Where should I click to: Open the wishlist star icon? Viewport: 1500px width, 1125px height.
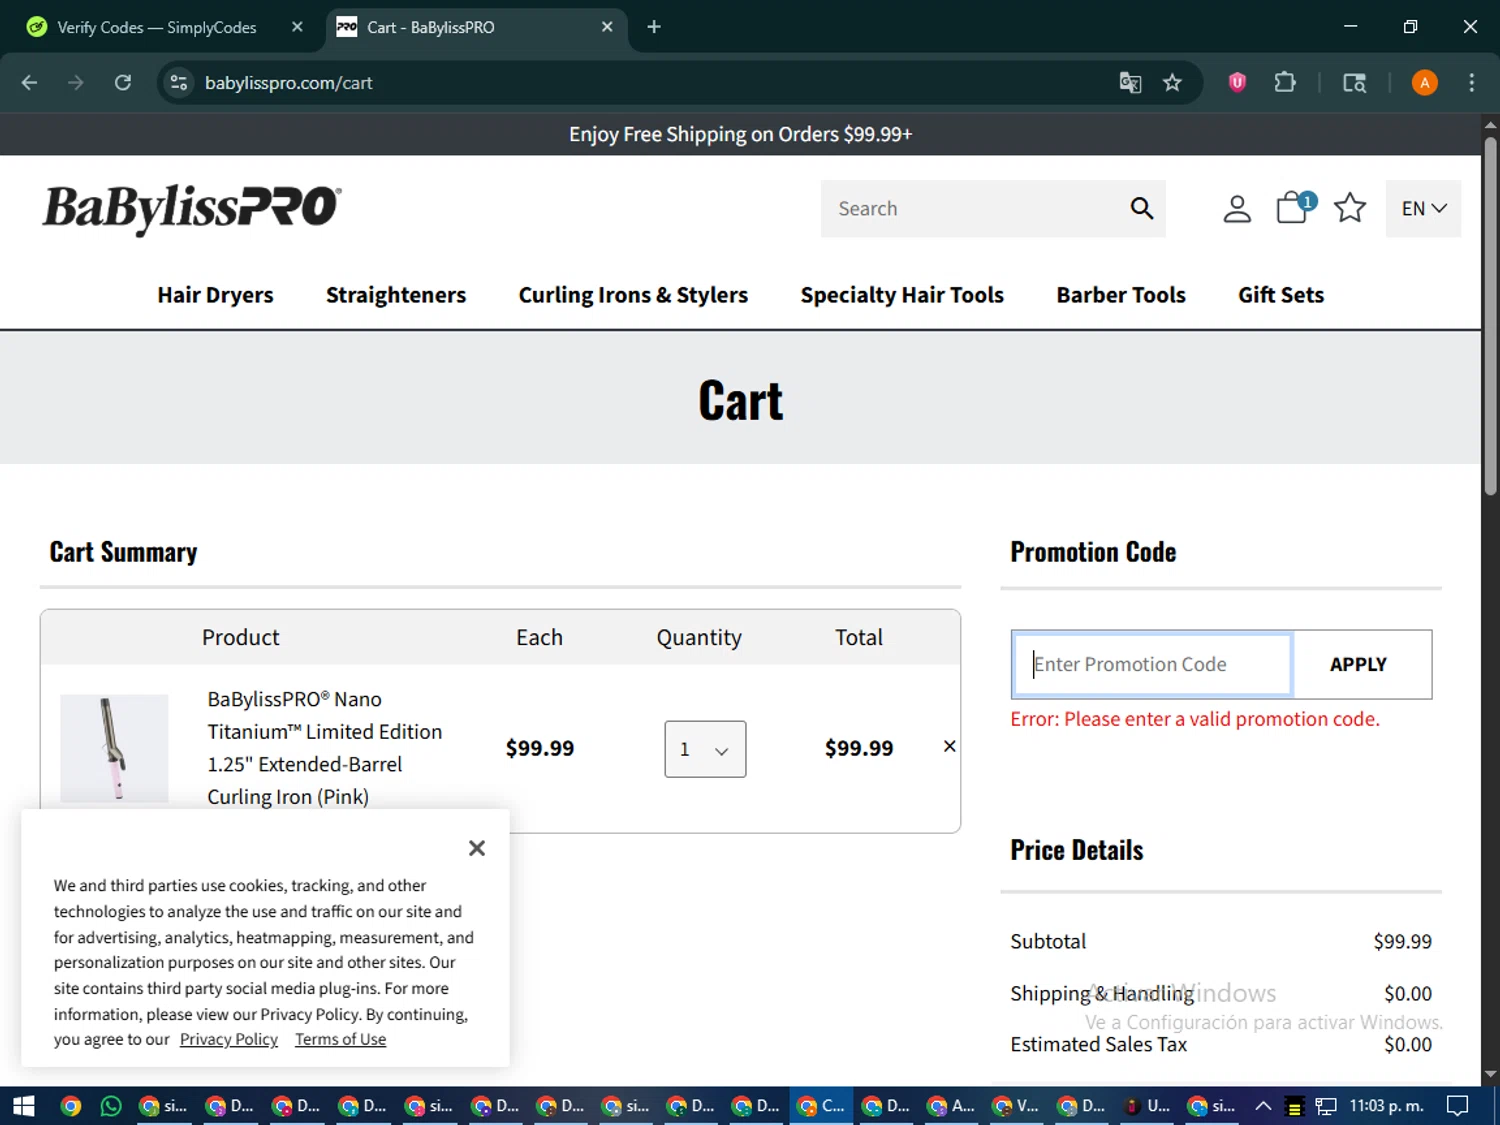[x=1349, y=207]
